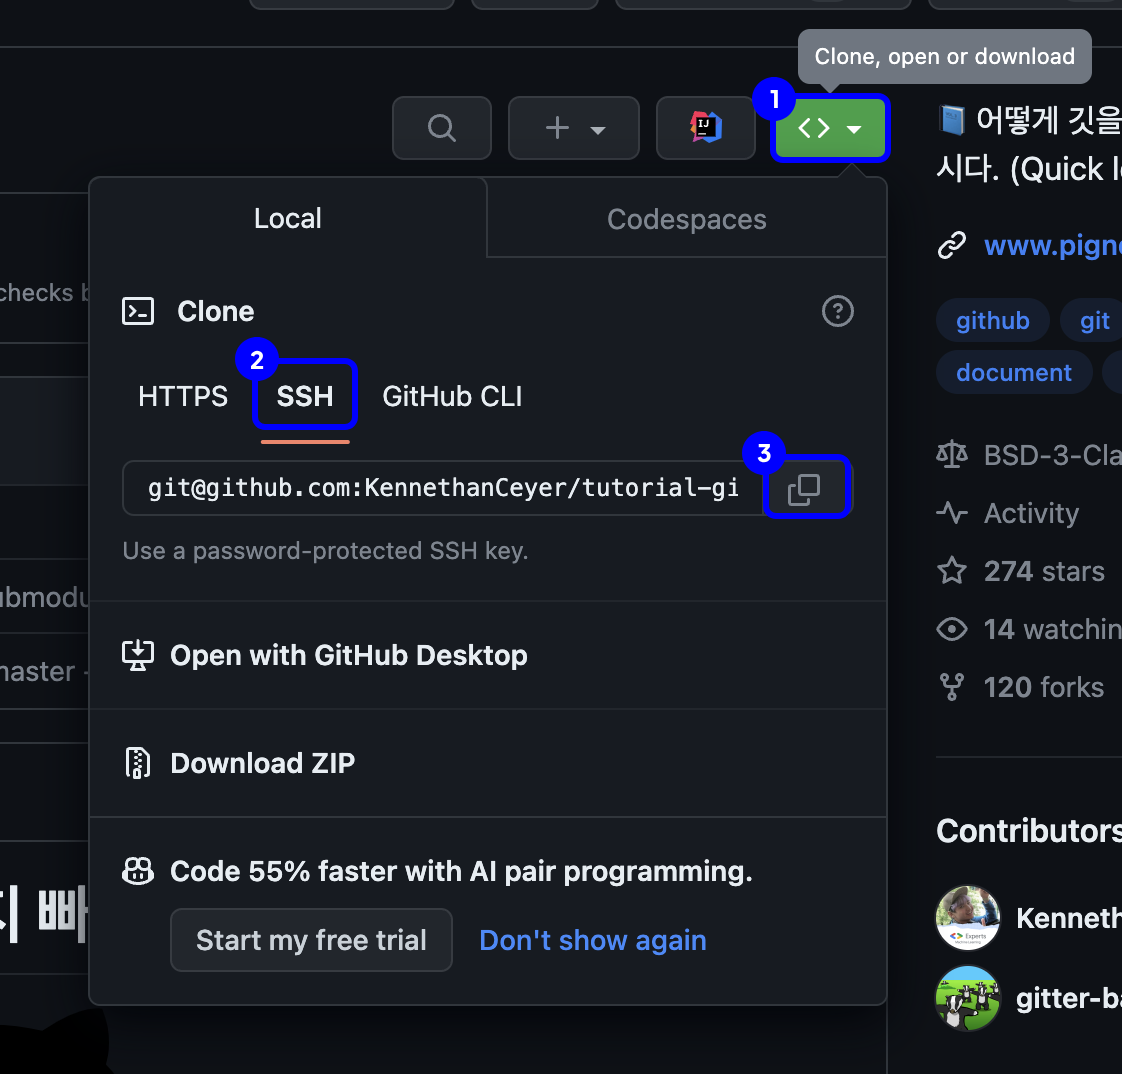Click the document topic tag
1122x1074 pixels.
click(x=1014, y=372)
